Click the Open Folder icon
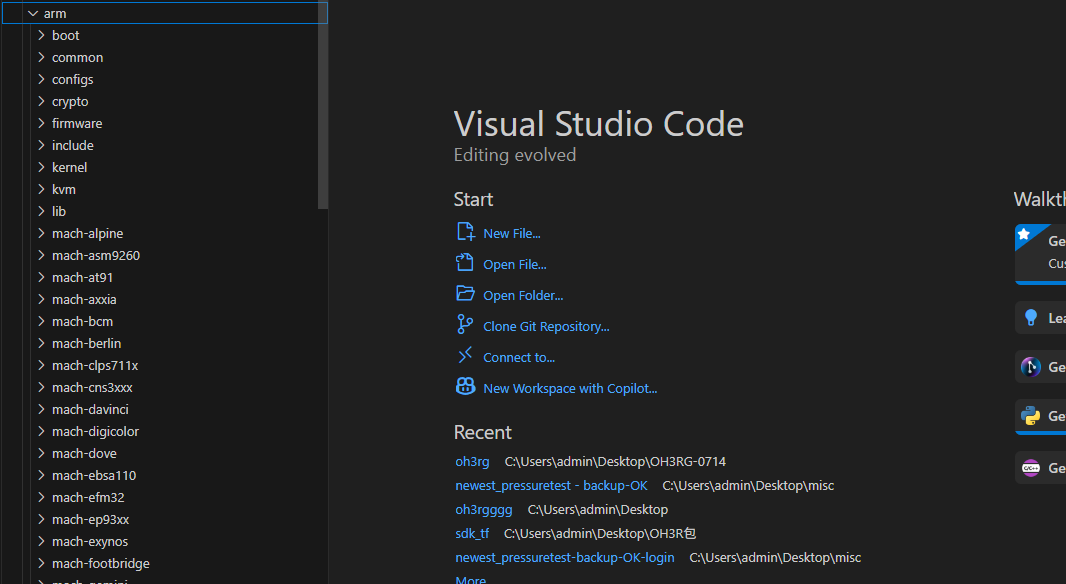 (465, 294)
